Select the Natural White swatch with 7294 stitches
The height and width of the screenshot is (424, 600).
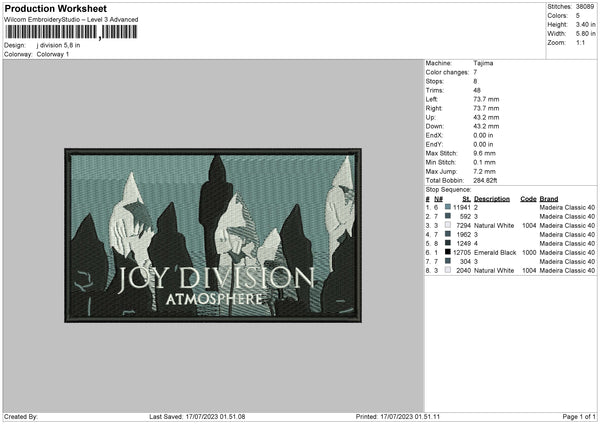coord(448,225)
